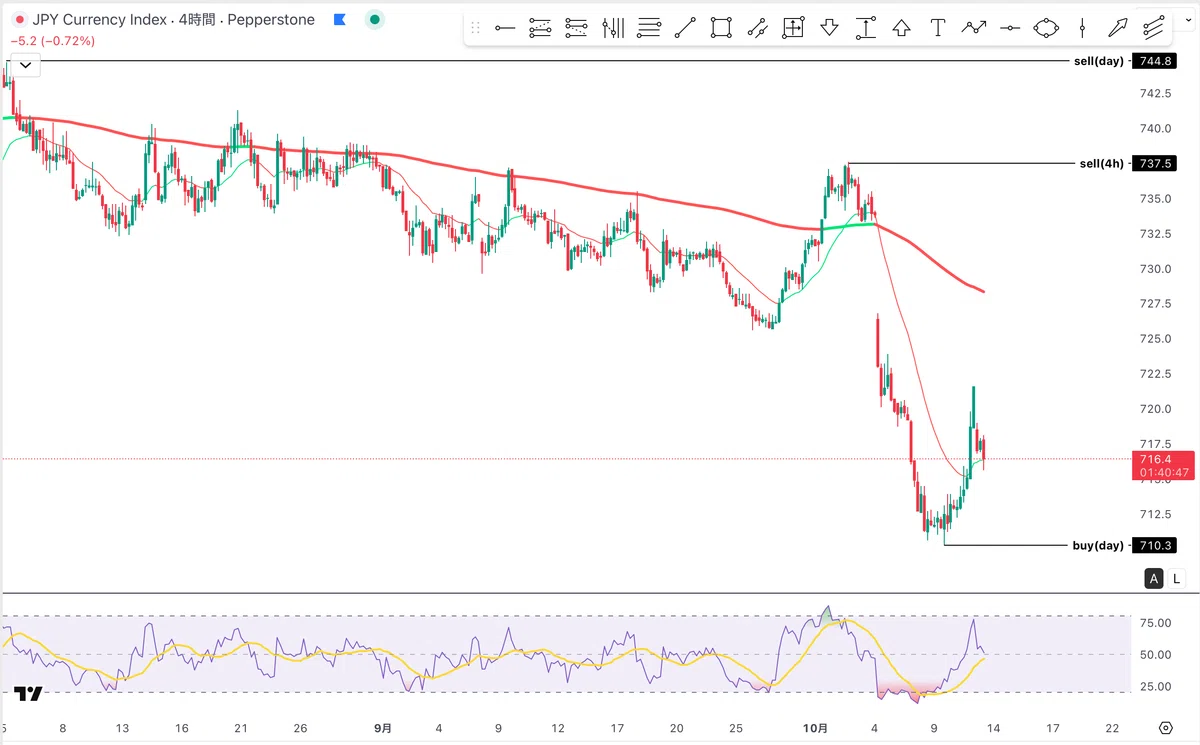Select the channel tool with falling dashed diagonal
The width and height of the screenshot is (1200, 745).
pyautogui.click(x=576, y=28)
